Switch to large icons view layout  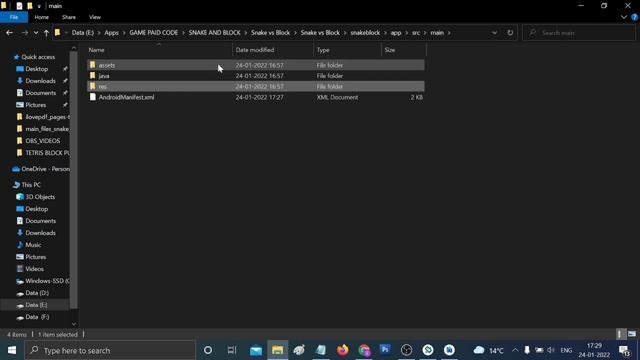[x=632, y=334]
